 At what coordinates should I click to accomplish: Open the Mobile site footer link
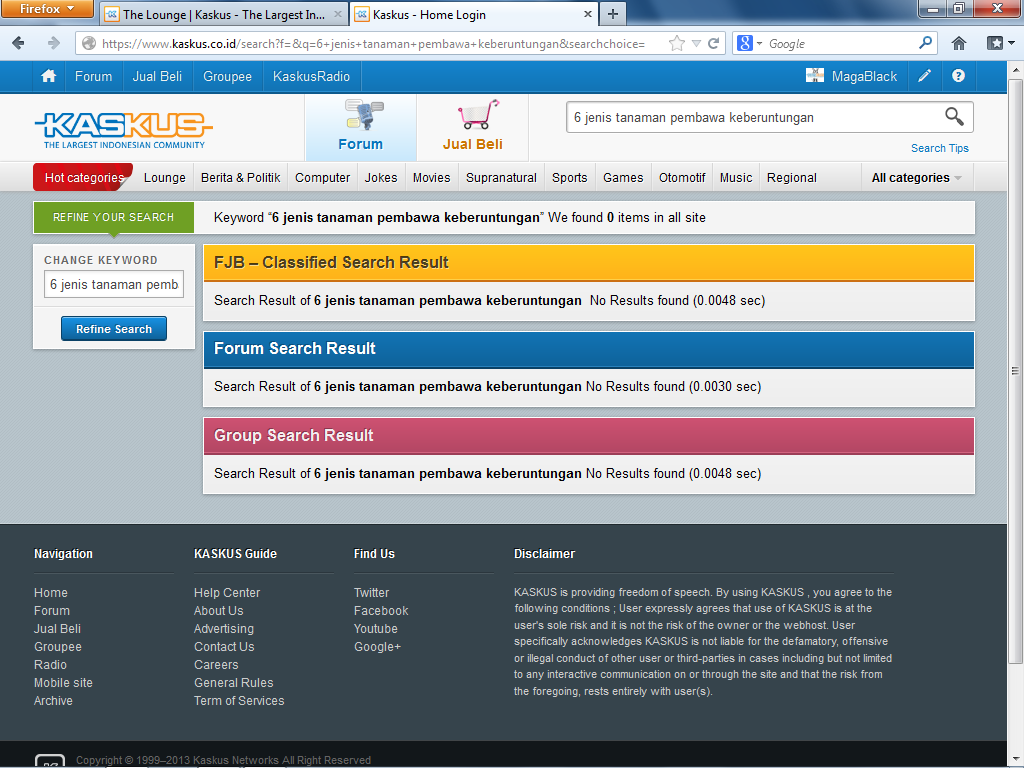[x=63, y=682]
